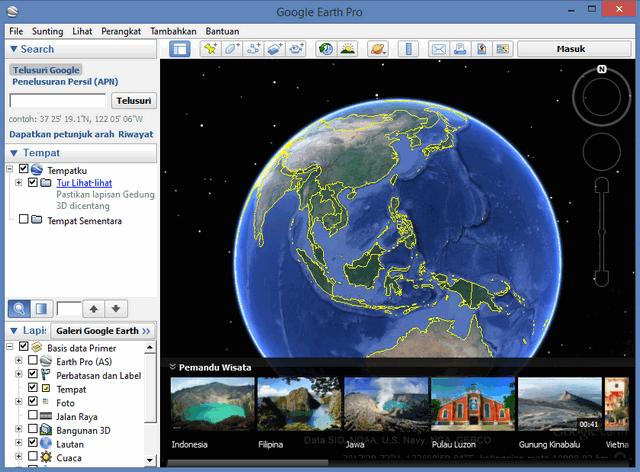This screenshot has height=472, width=640.
Task: Open the Lihat menu
Action: pyautogui.click(x=82, y=31)
